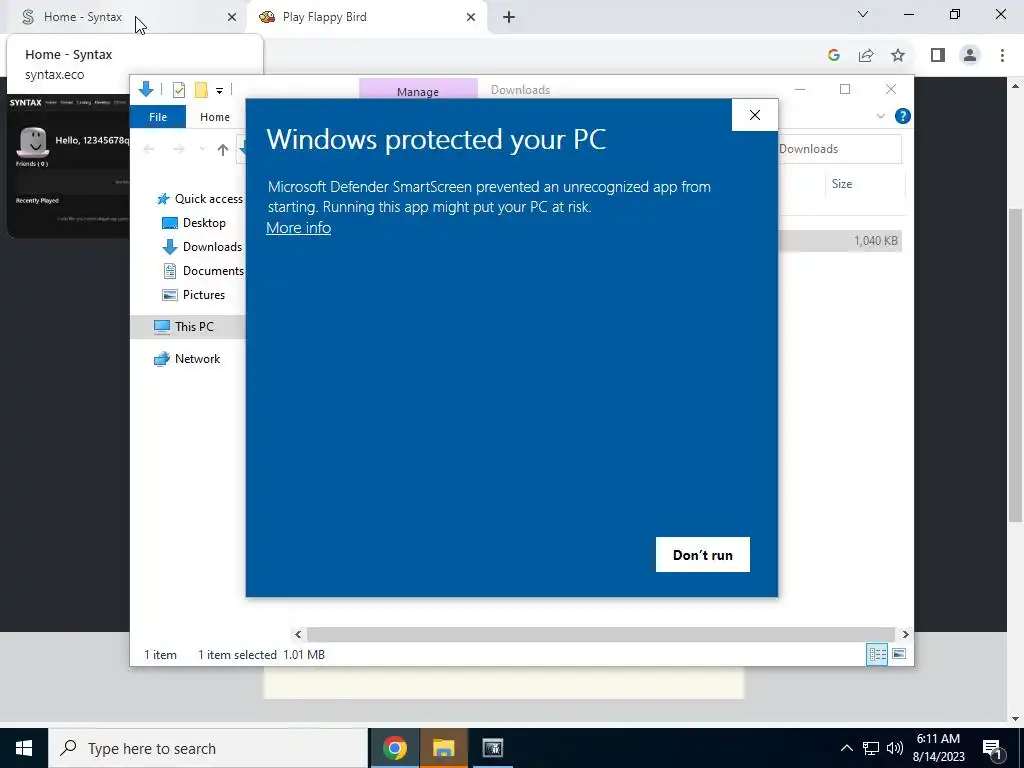Open the File menu in File Explorer
This screenshot has width=1024, height=768.
pyautogui.click(x=158, y=117)
